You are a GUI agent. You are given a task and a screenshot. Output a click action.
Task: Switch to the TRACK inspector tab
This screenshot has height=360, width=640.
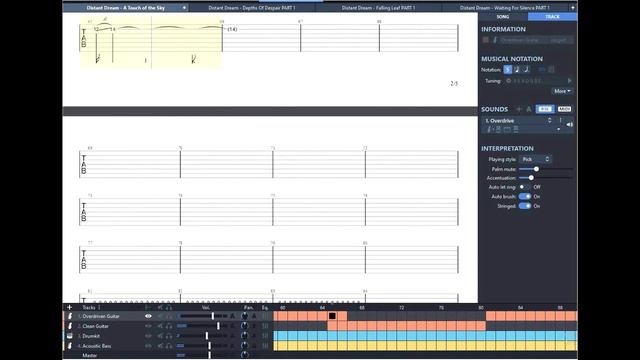pos(552,17)
